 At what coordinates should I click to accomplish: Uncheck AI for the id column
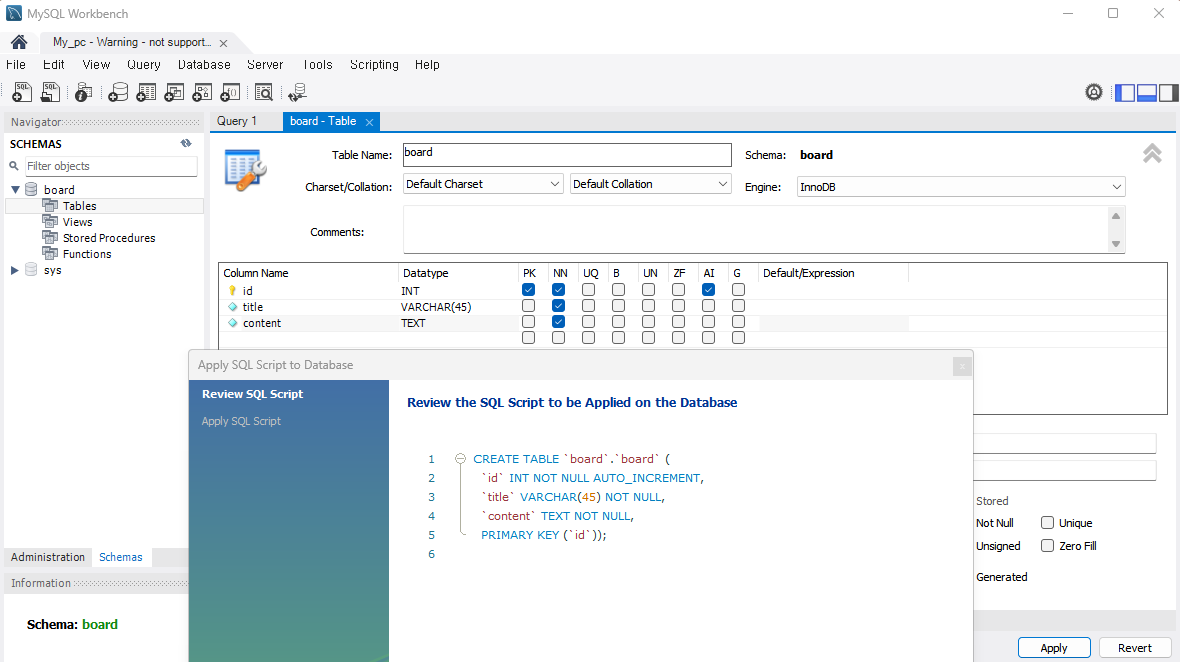pos(708,290)
